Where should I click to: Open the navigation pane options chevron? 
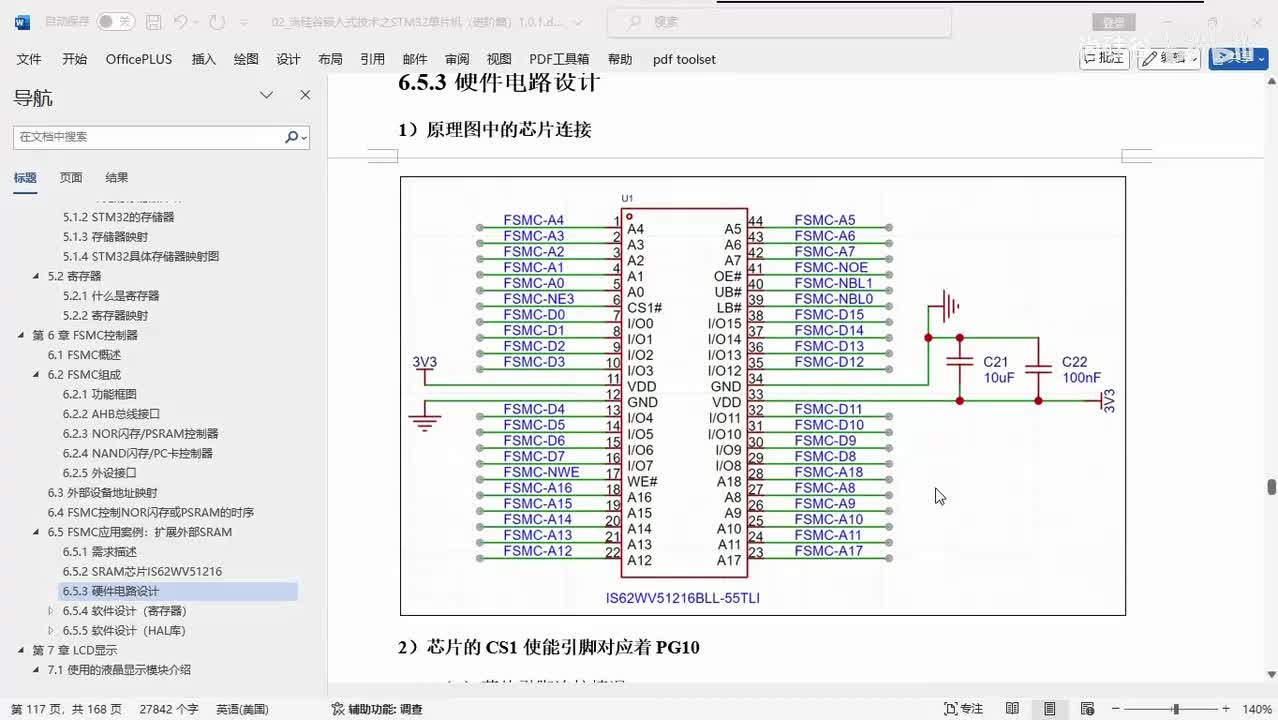click(266, 95)
